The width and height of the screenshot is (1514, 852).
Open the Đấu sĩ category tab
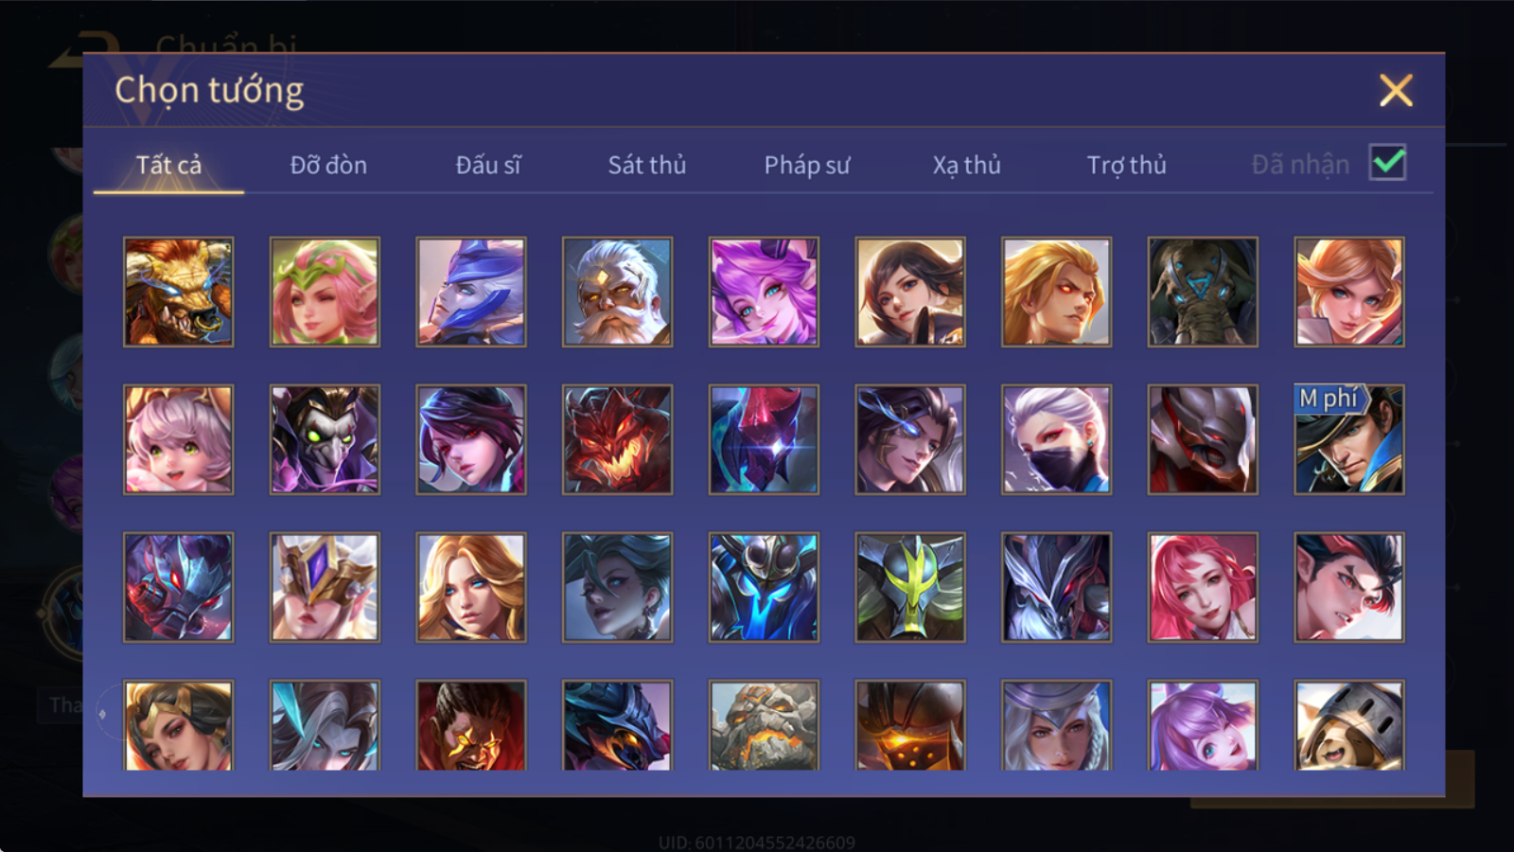(488, 165)
